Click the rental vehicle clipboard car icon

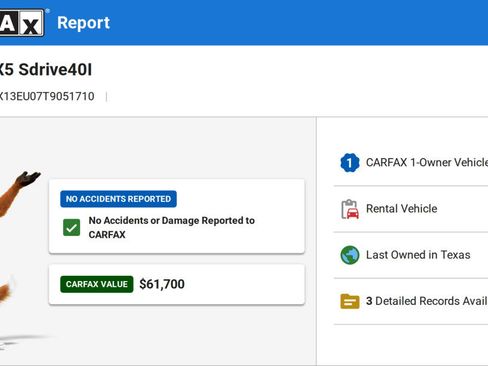[x=350, y=209]
